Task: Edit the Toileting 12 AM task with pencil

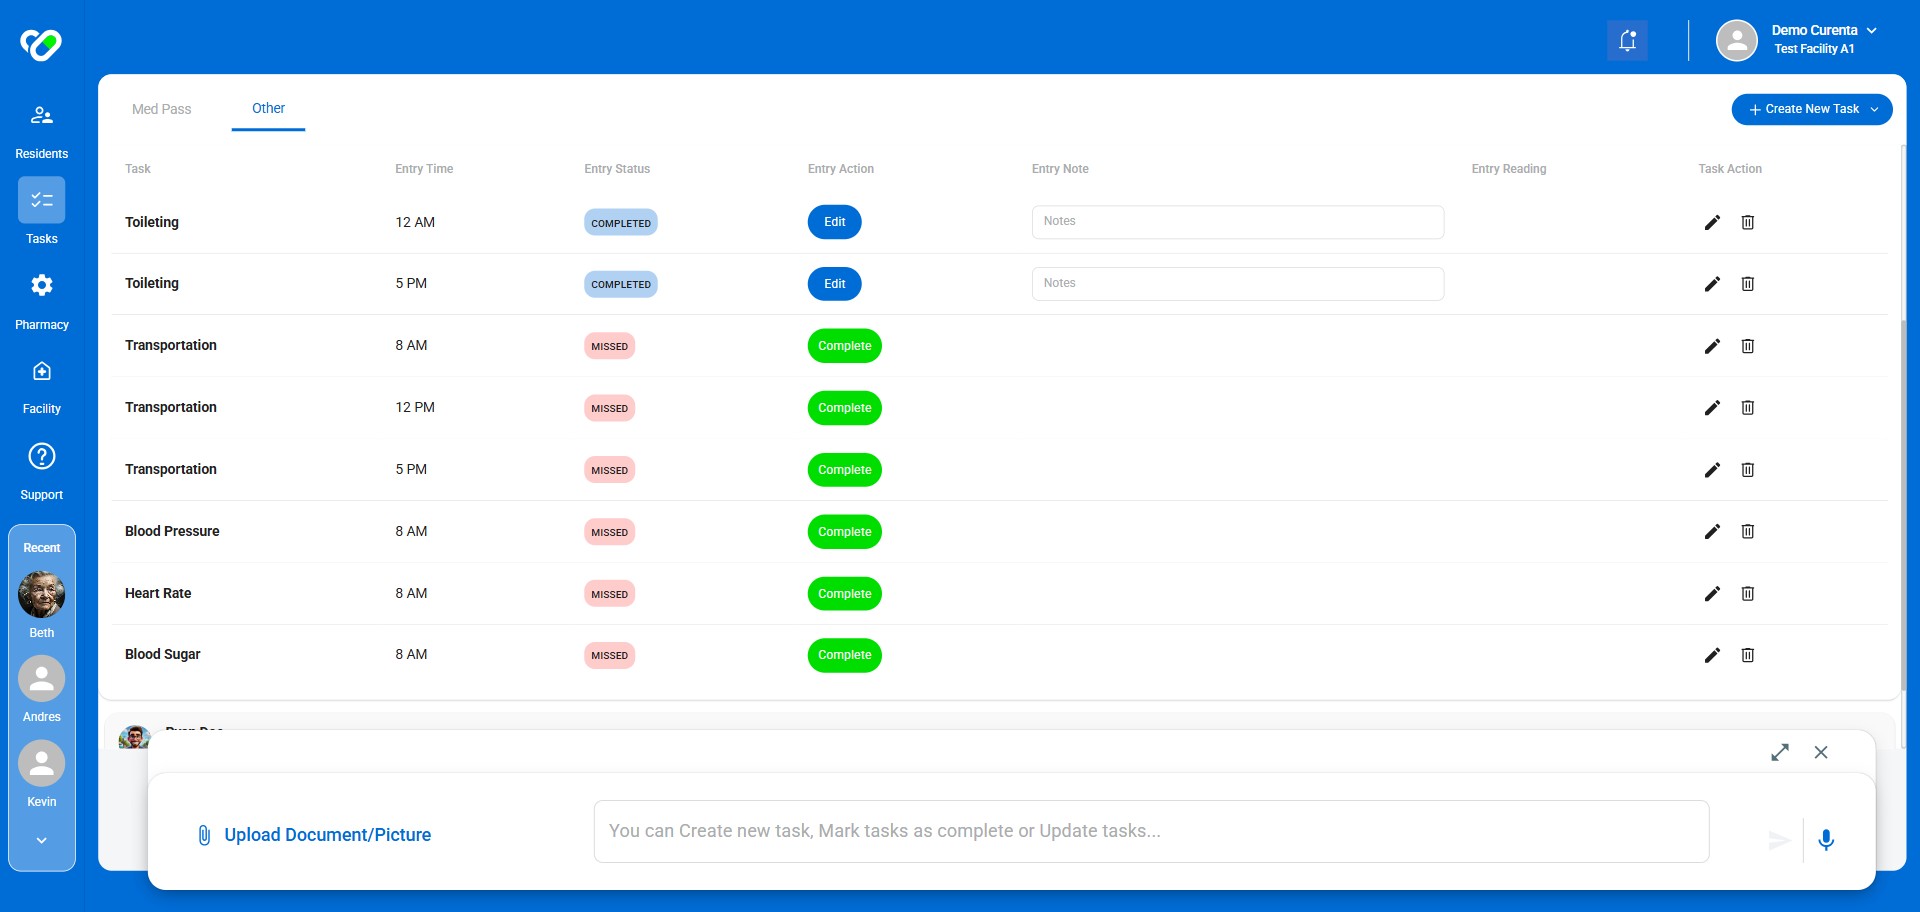Action: pyautogui.click(x=1712, y=222)
